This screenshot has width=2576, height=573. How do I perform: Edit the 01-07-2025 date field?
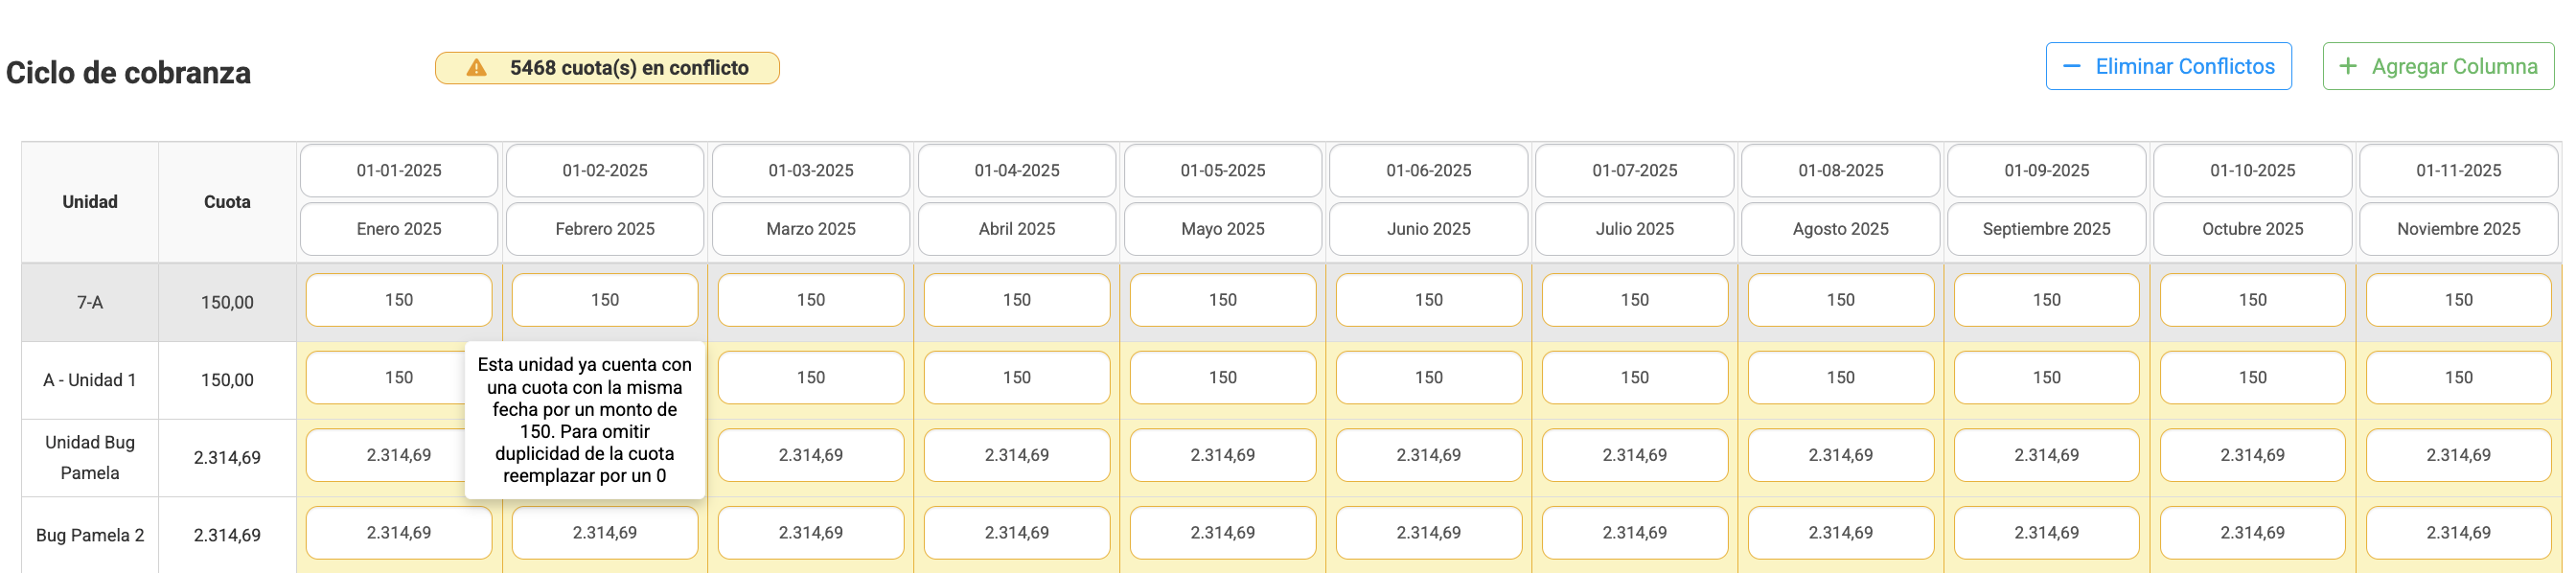tap(1635, 171)
